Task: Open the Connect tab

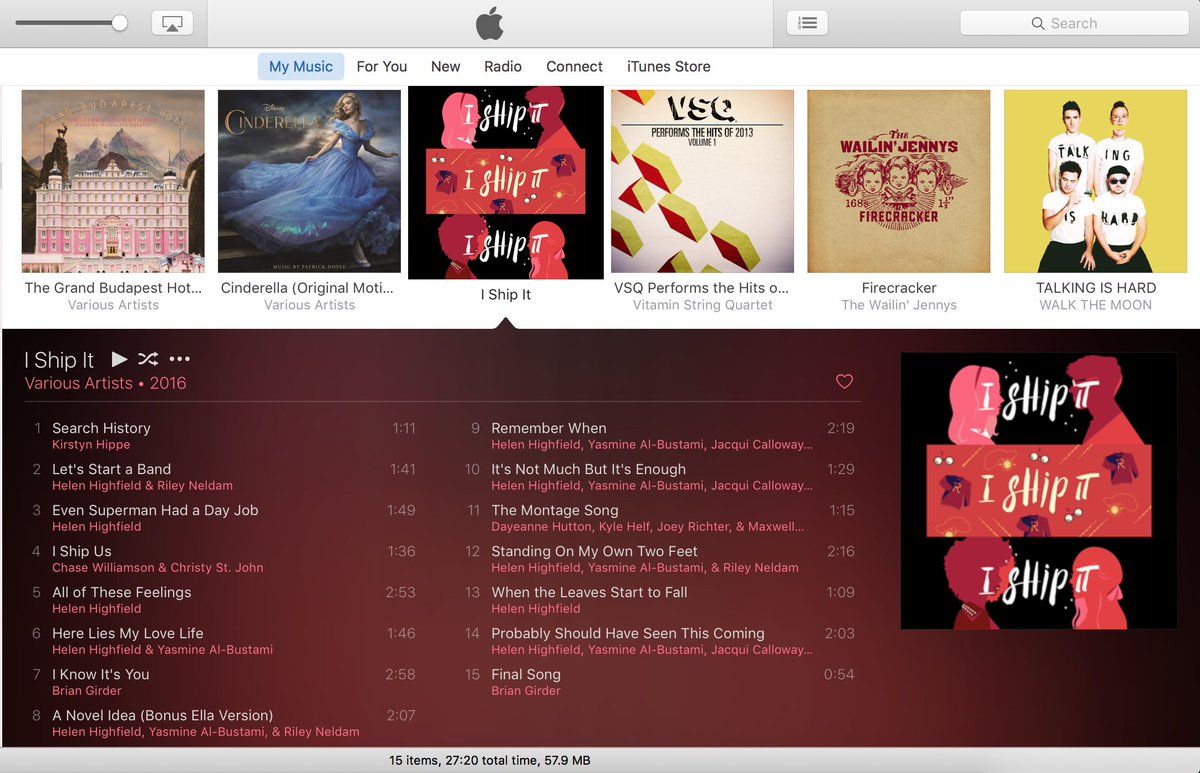Action: coord(574,66)
